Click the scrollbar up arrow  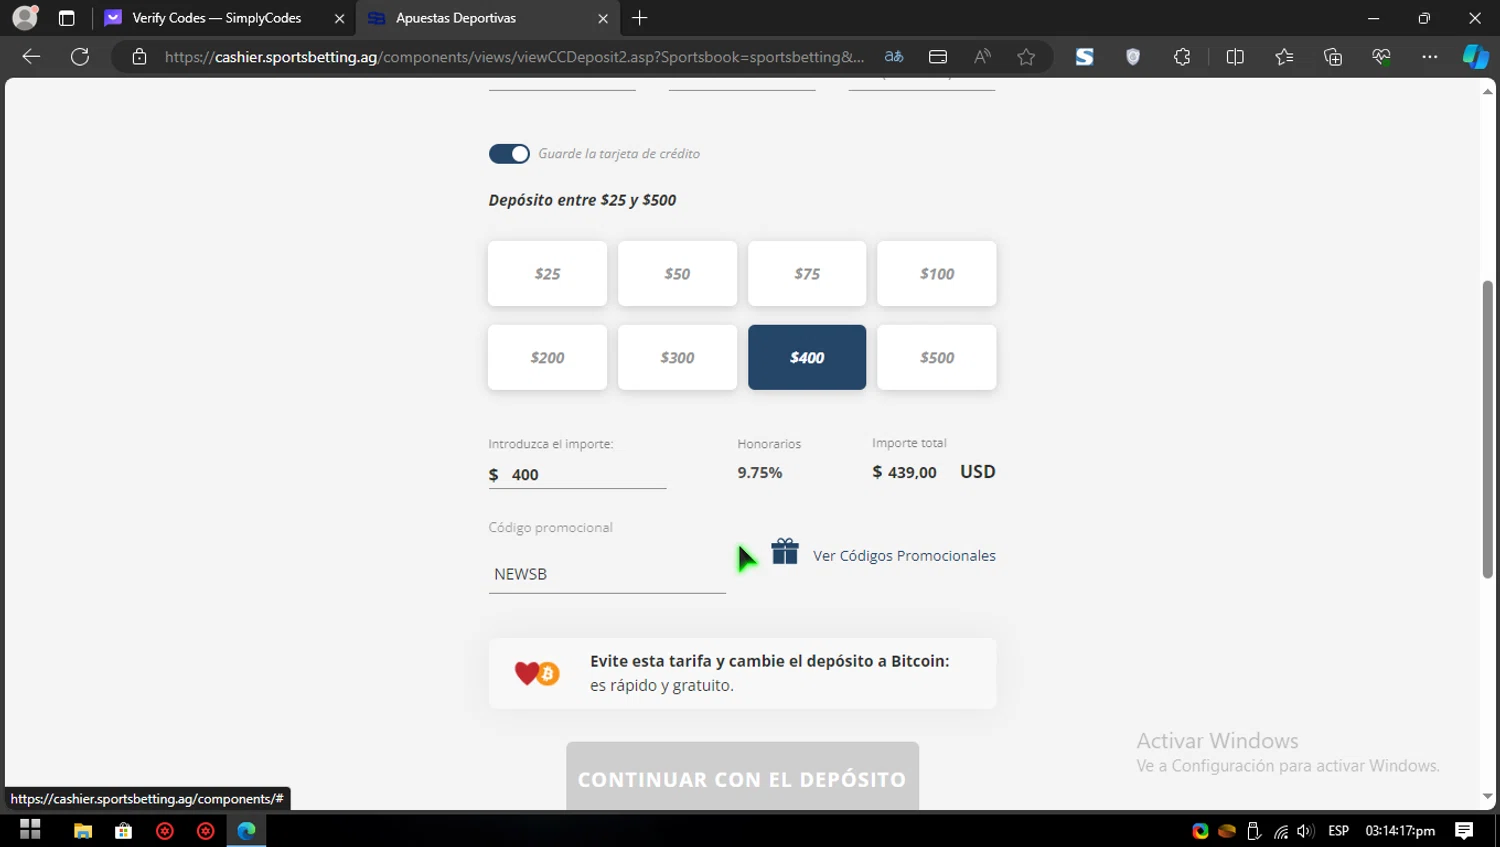[x=1488, y=92]
